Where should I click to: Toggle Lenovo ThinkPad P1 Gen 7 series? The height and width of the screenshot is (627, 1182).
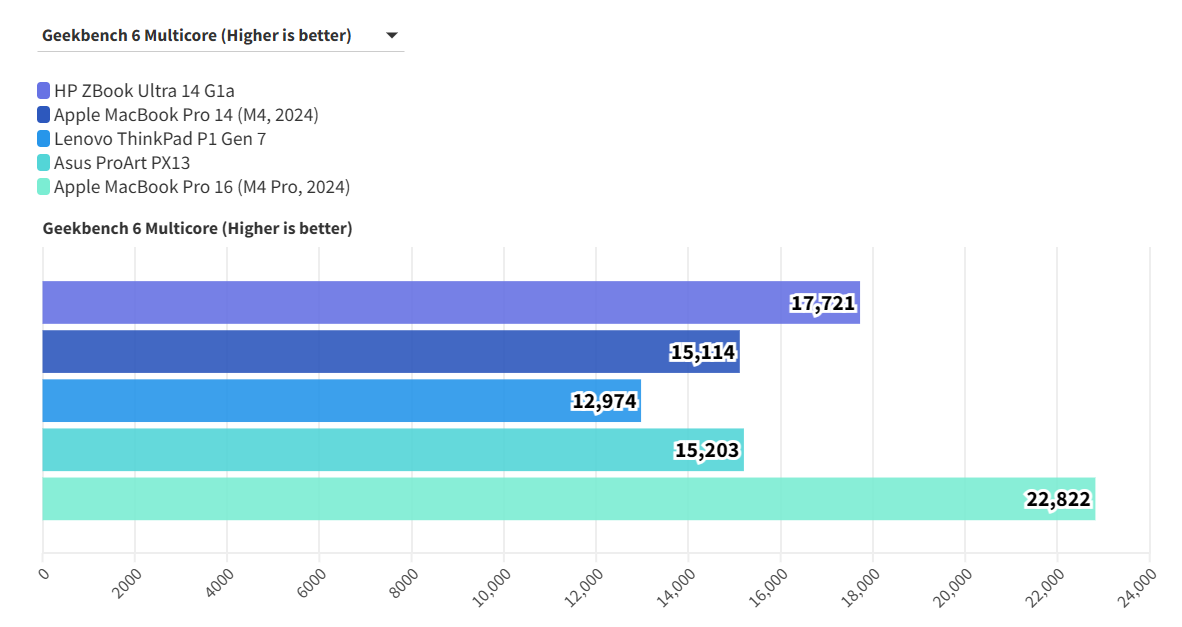(160, 139)
